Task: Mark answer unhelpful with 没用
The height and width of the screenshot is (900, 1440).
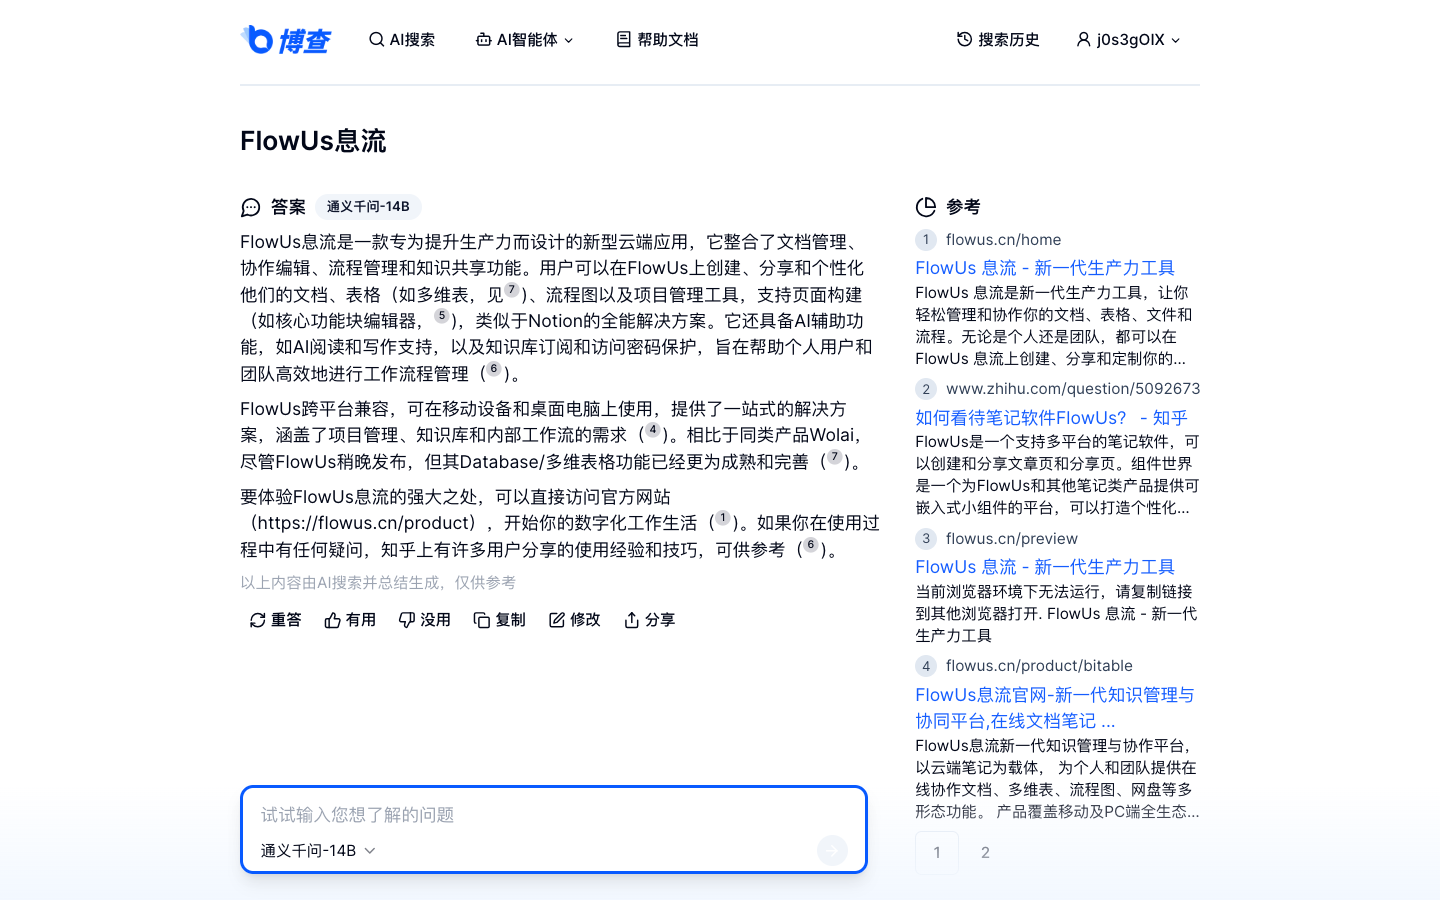Action: pos(424,620)
